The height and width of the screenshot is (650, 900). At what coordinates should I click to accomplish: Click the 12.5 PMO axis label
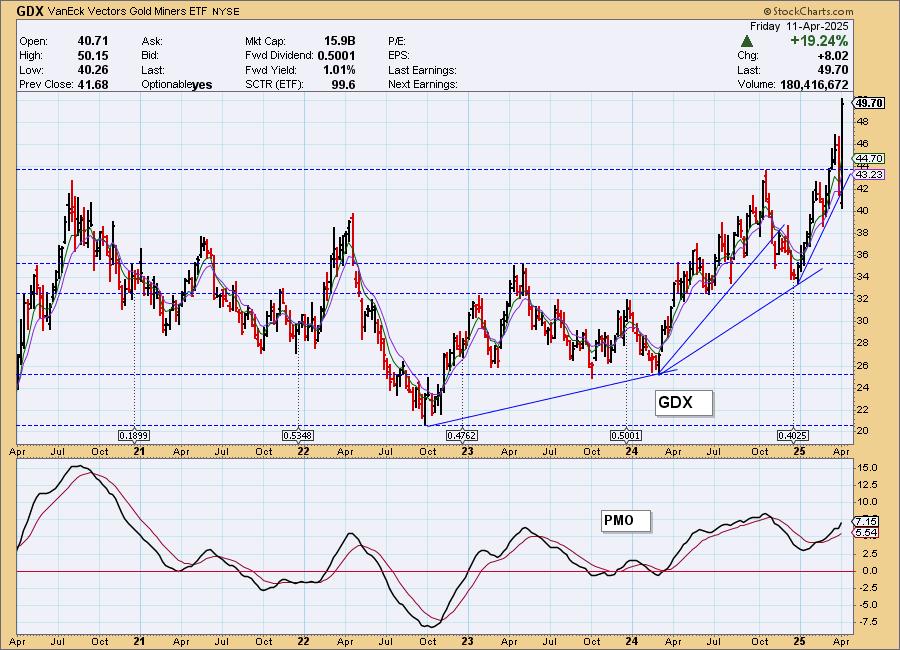[x=867, y=485]
